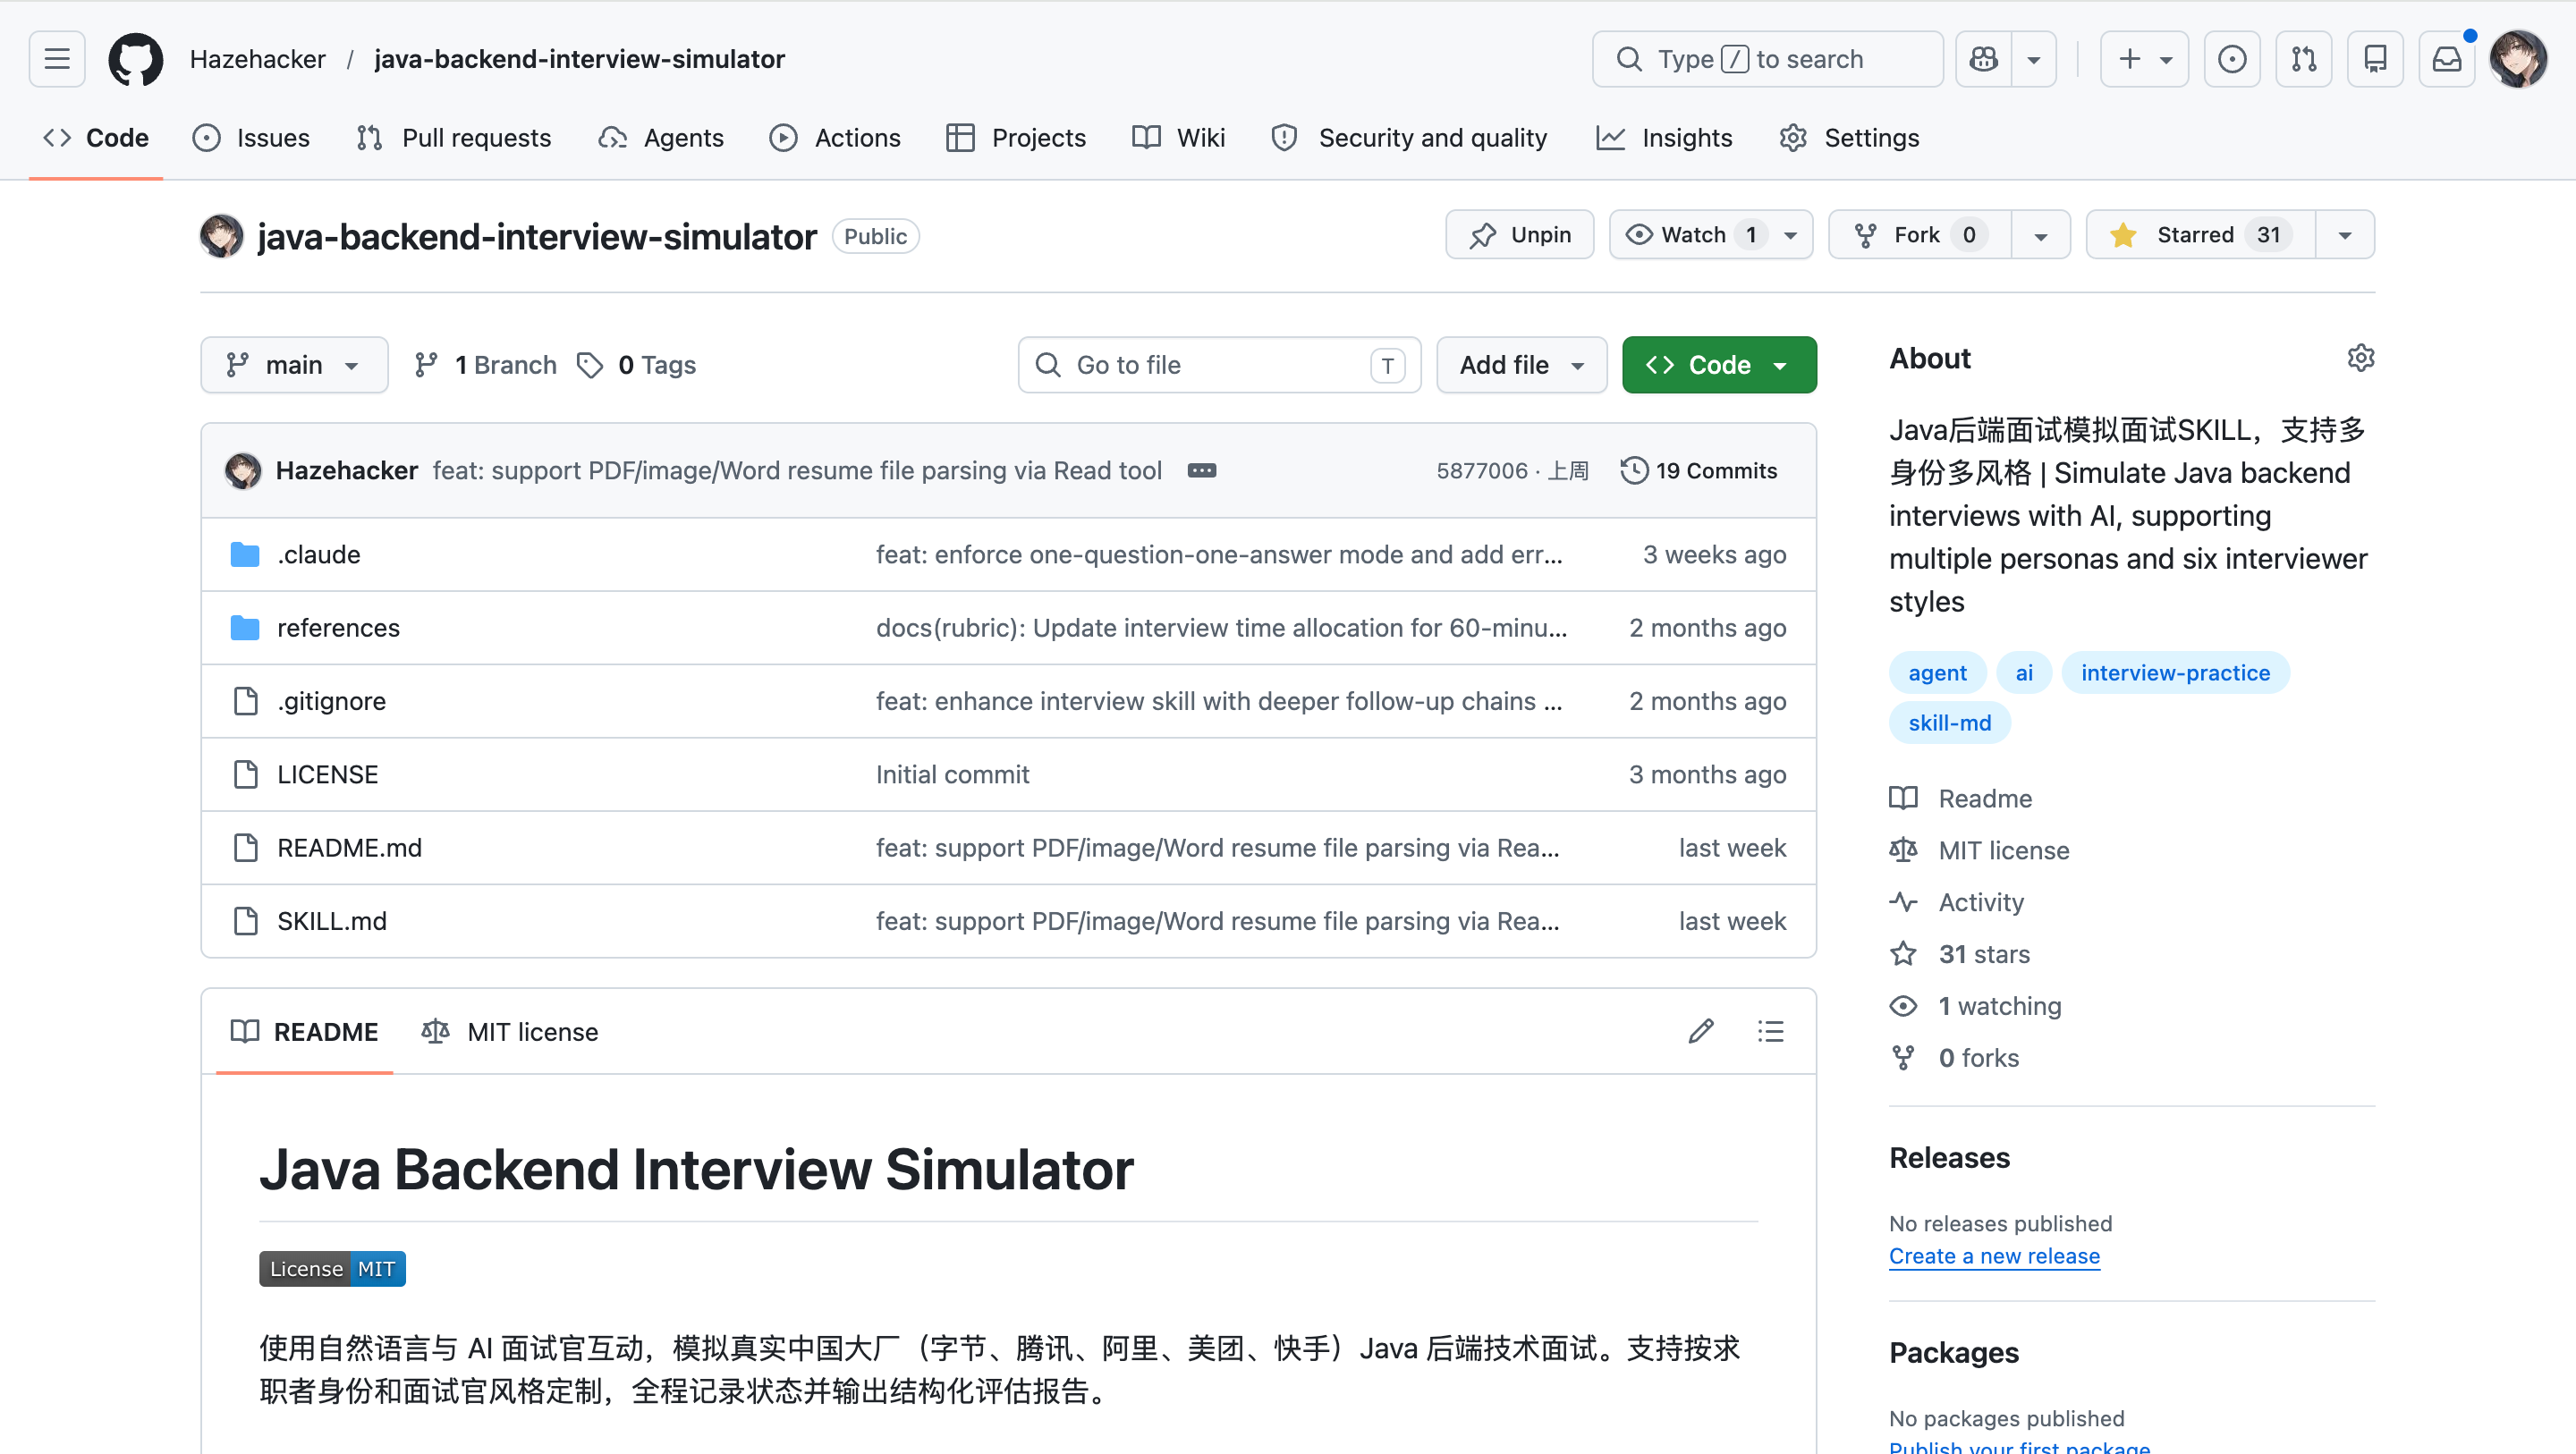Screen dimensions: 2576x1454
Task: Open the interview-practice topic tag
Action: [x=2175, y=673]
